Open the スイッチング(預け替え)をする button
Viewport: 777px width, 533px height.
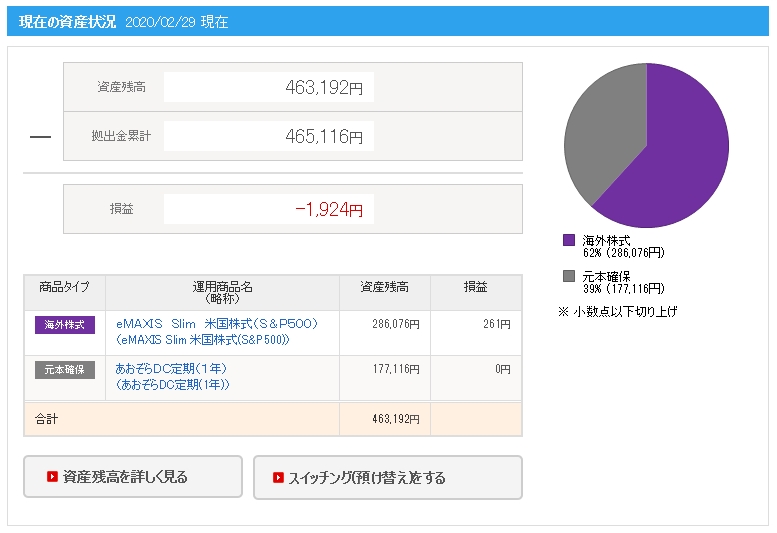388,478
